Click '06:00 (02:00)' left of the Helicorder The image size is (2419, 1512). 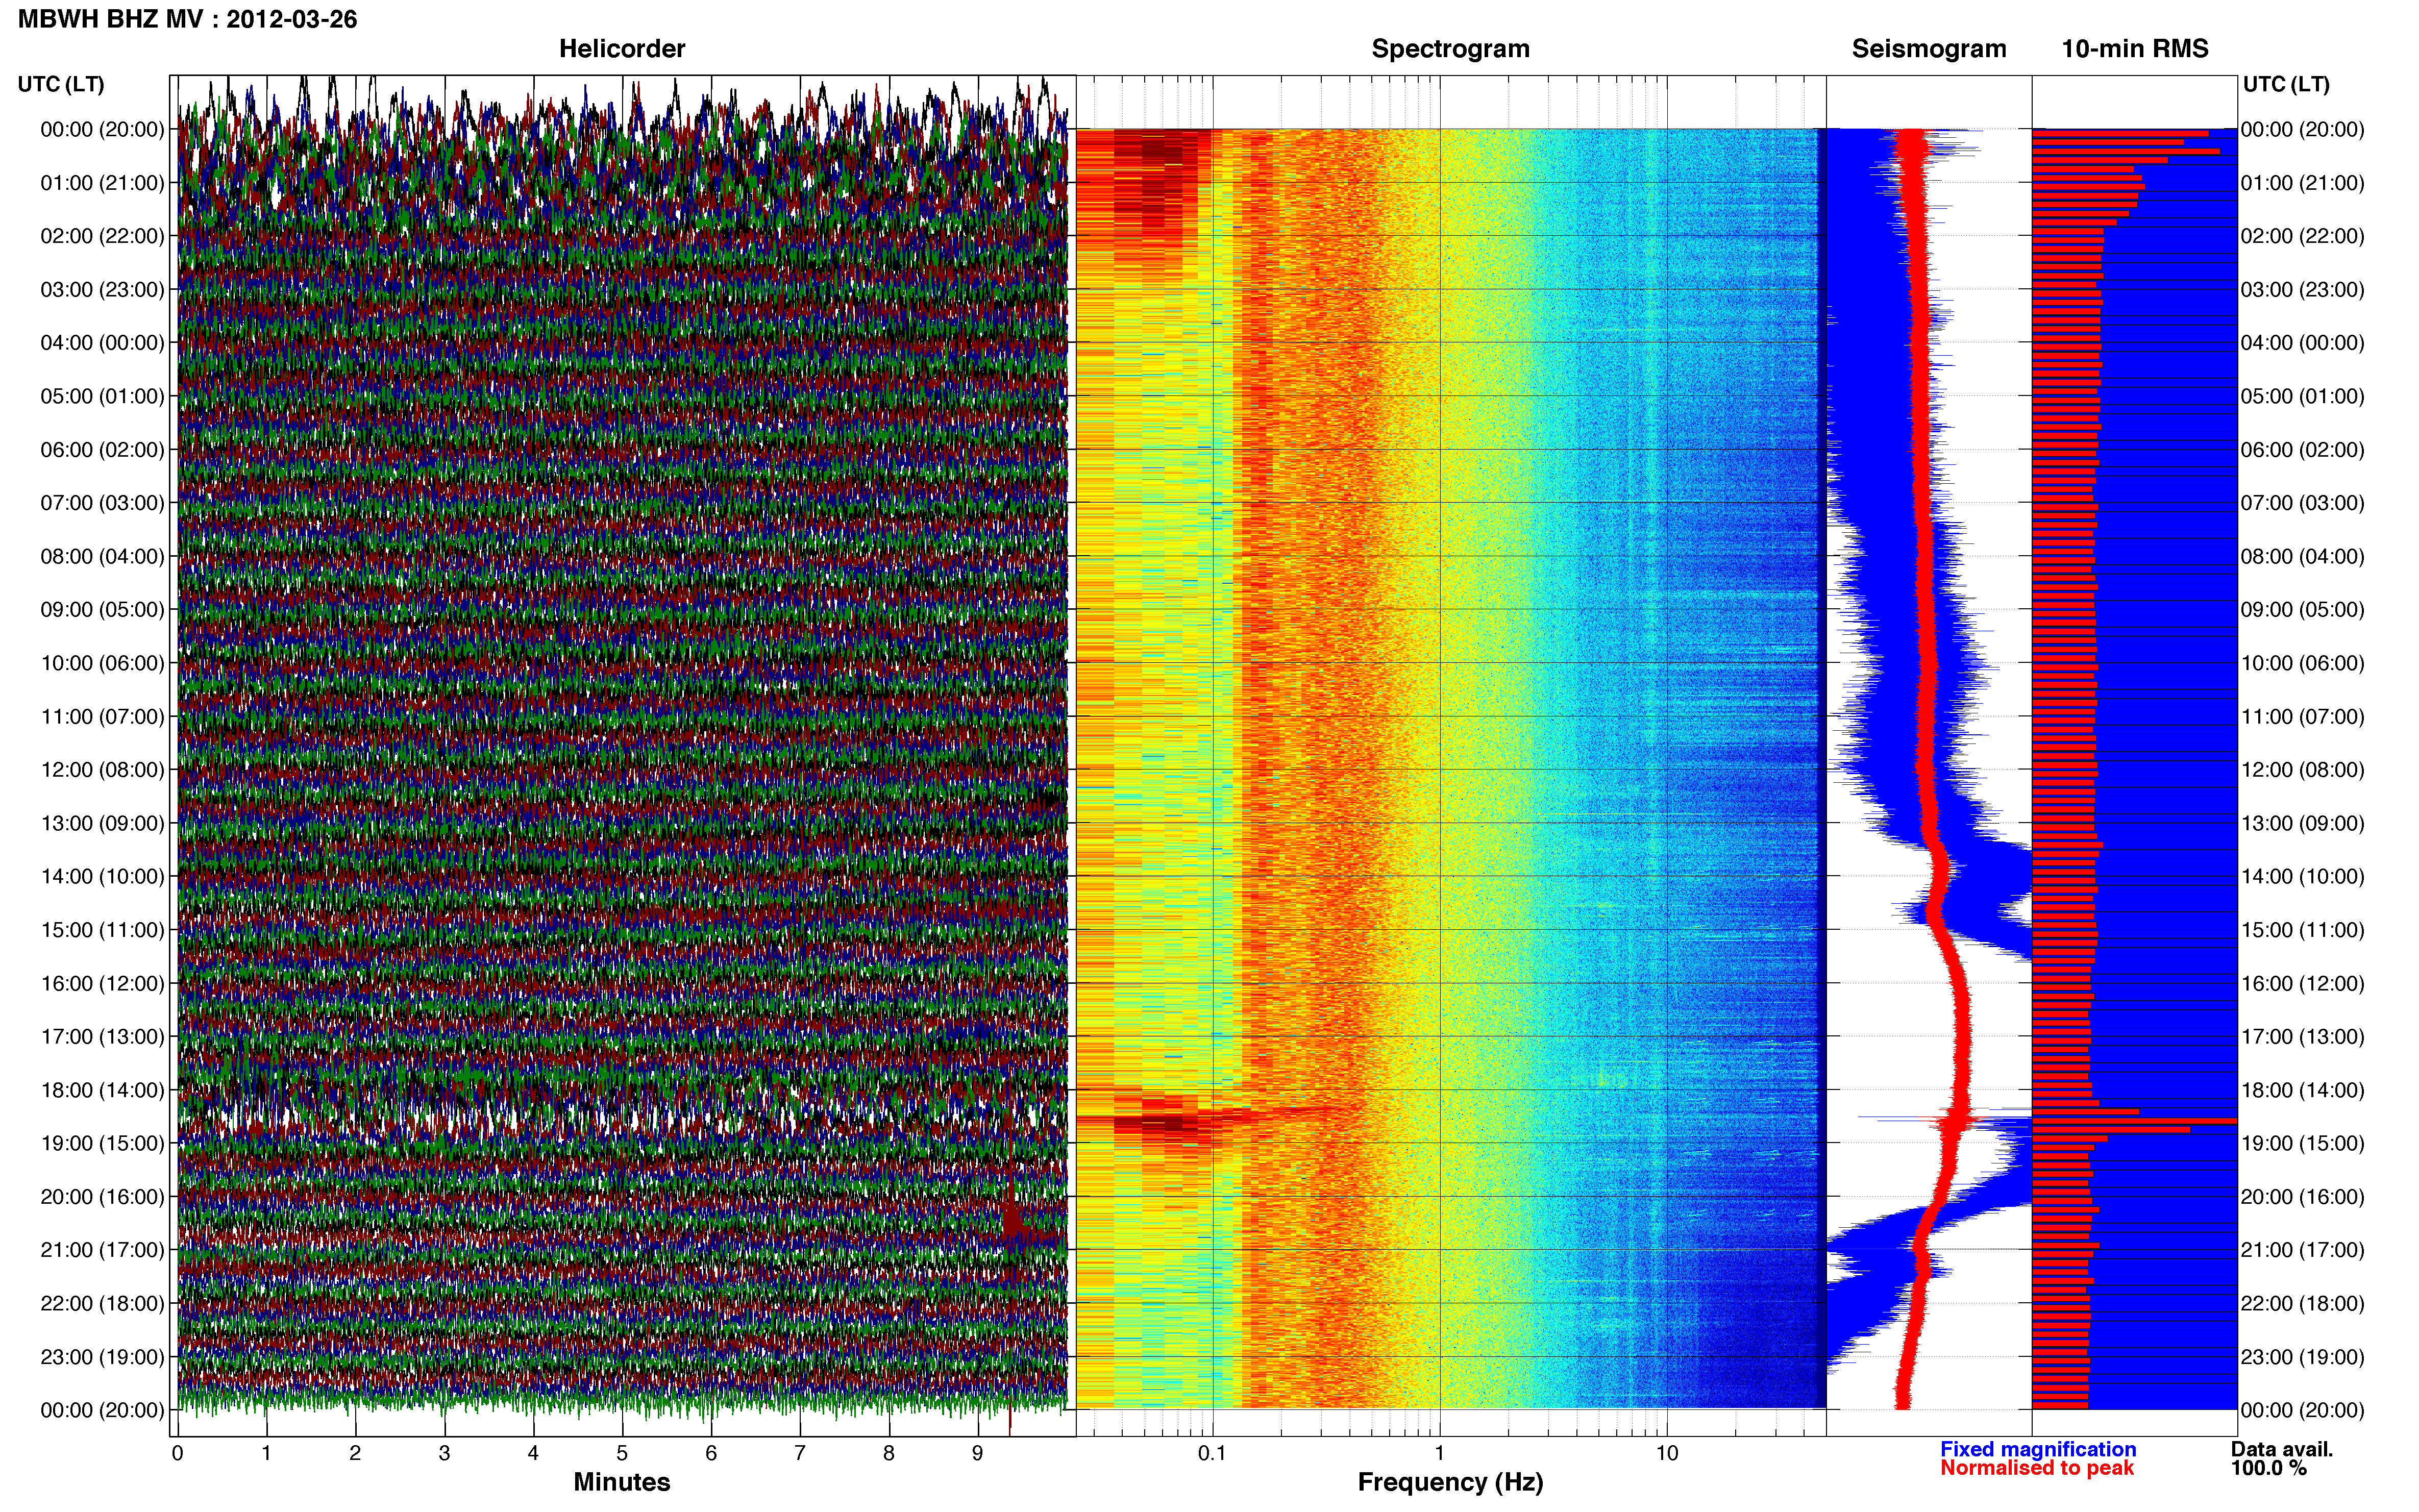point(102,450)
